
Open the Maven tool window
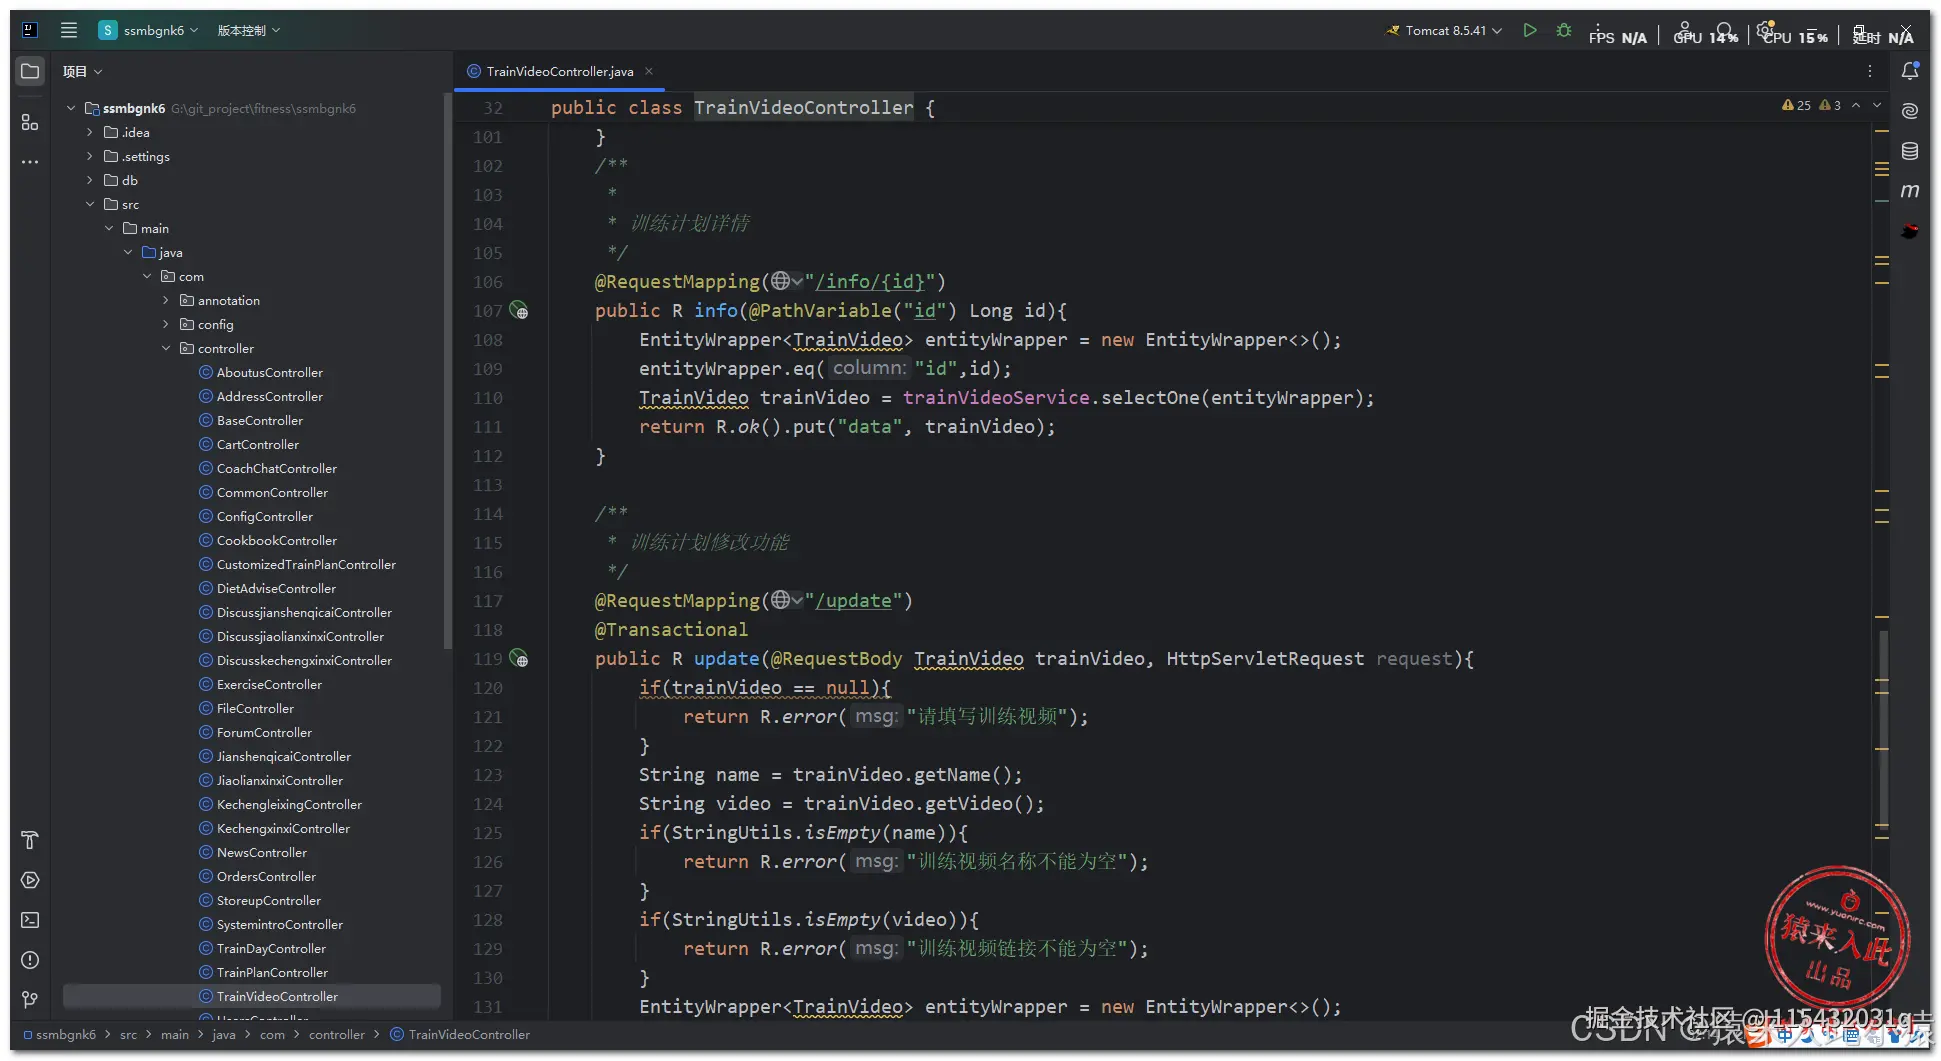(1910, 191)
